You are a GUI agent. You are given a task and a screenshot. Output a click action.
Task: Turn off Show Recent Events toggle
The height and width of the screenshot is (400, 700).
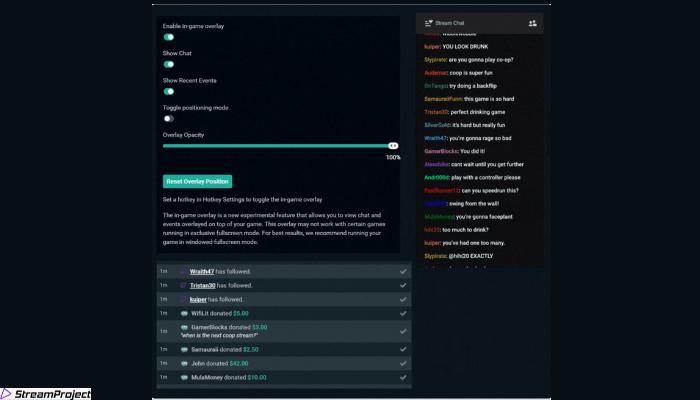[169, 92]
